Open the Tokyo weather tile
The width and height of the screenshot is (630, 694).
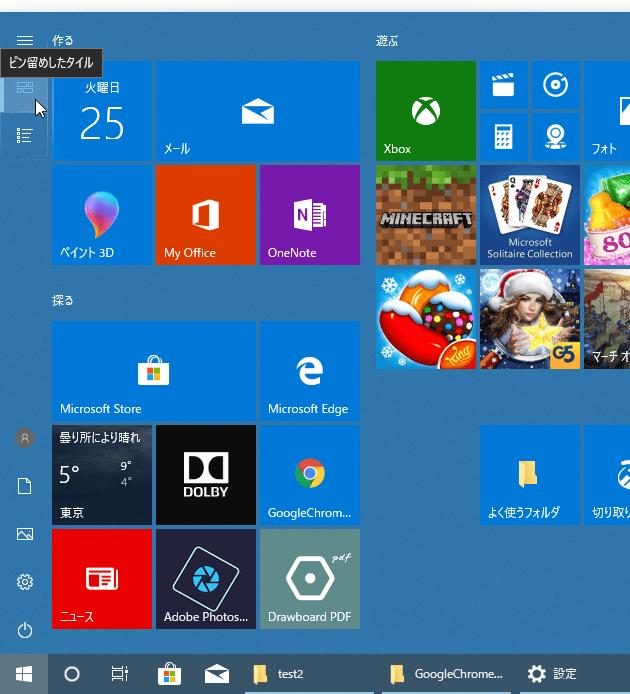(x=102, y=475)
